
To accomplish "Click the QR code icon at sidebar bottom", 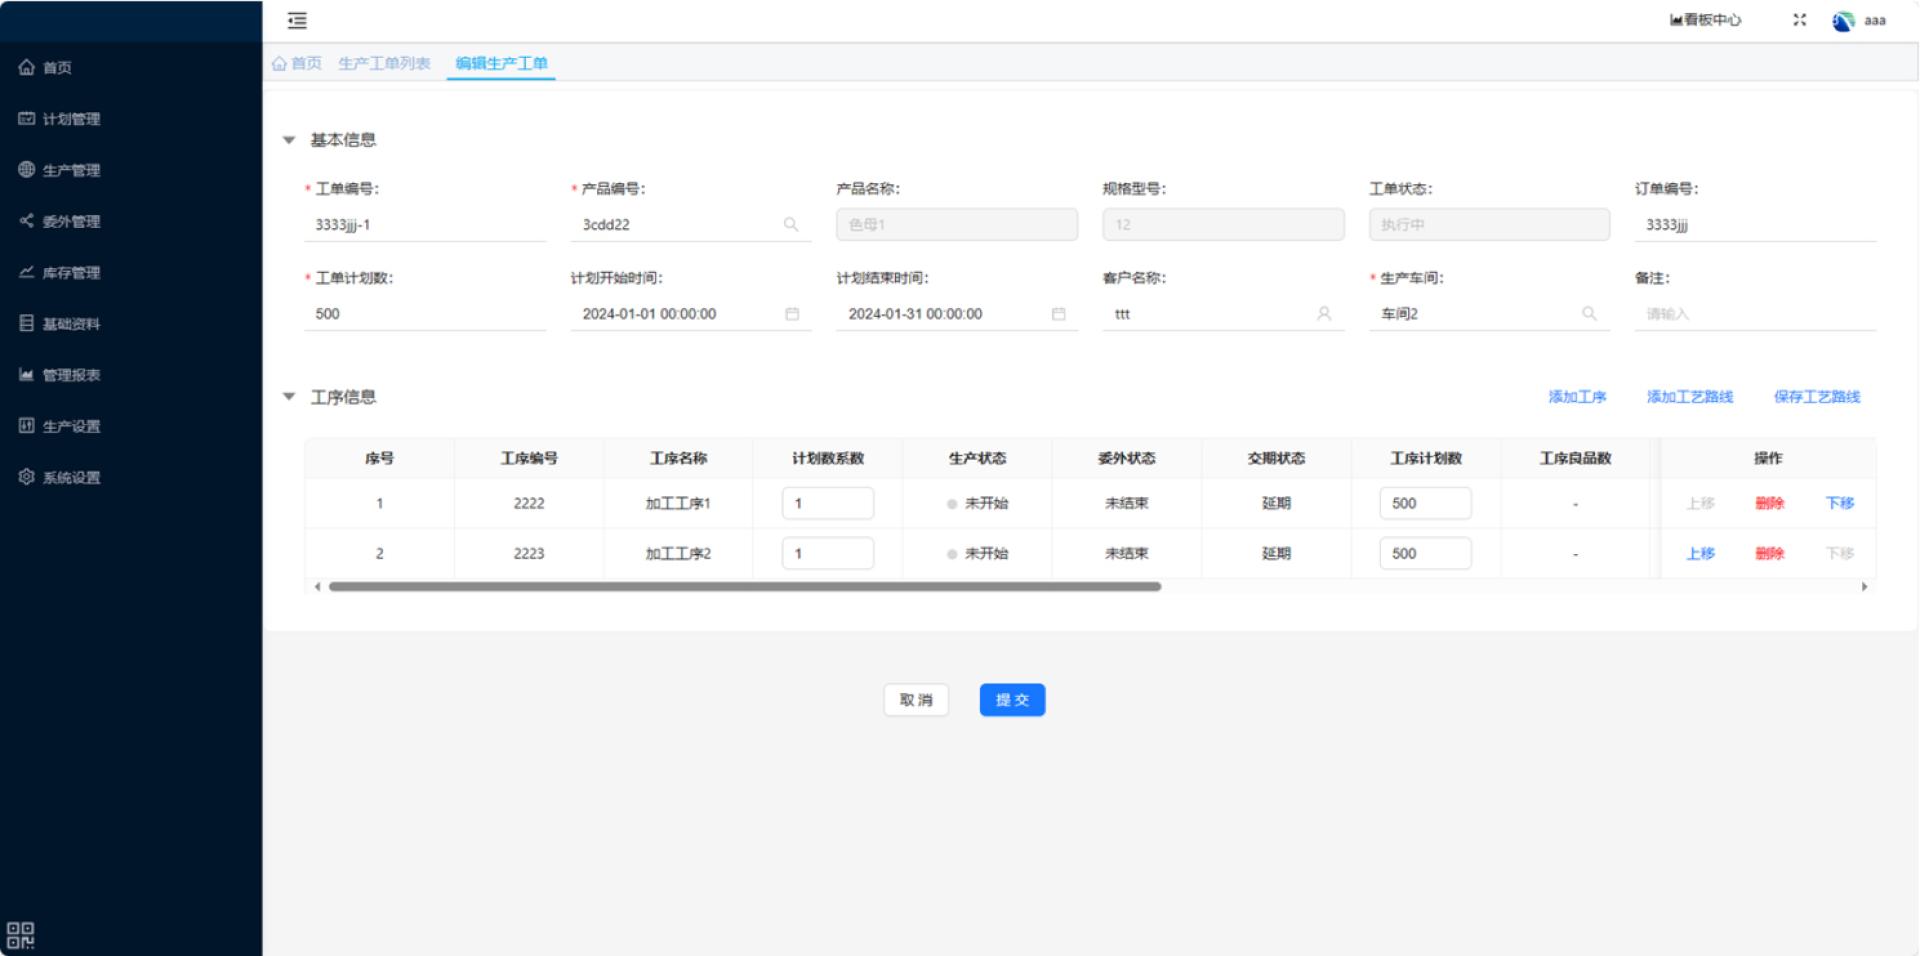I will click(x=20, y=935).
